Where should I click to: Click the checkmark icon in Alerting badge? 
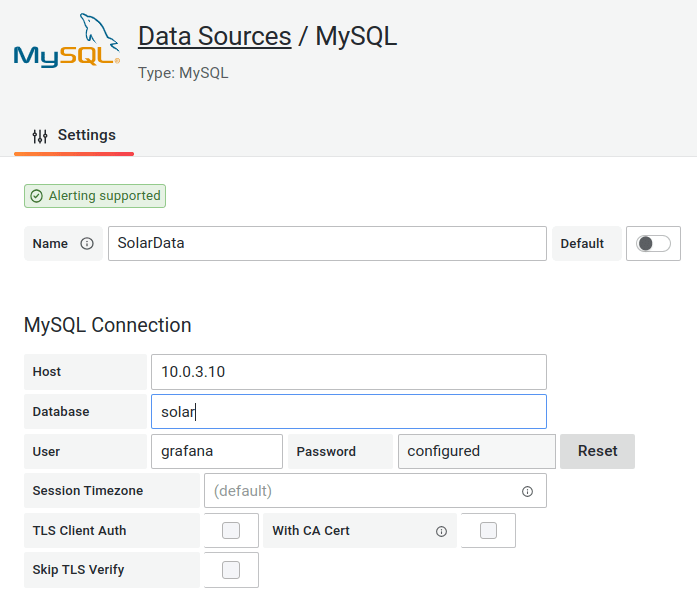(36, 196)
